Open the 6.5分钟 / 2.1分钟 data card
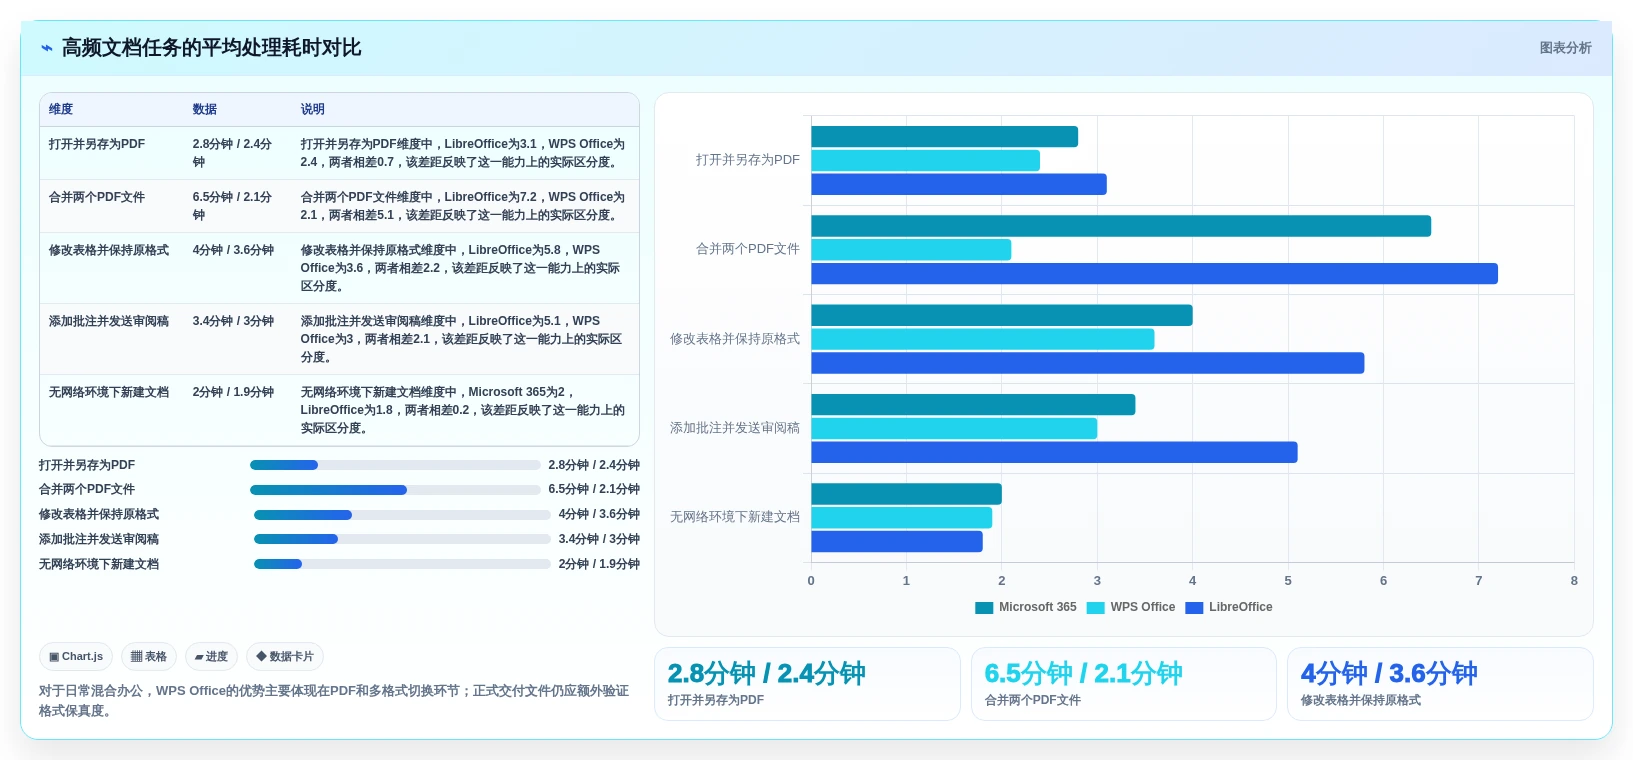This screenshot has width=1633, height=760. [1124, 684]
